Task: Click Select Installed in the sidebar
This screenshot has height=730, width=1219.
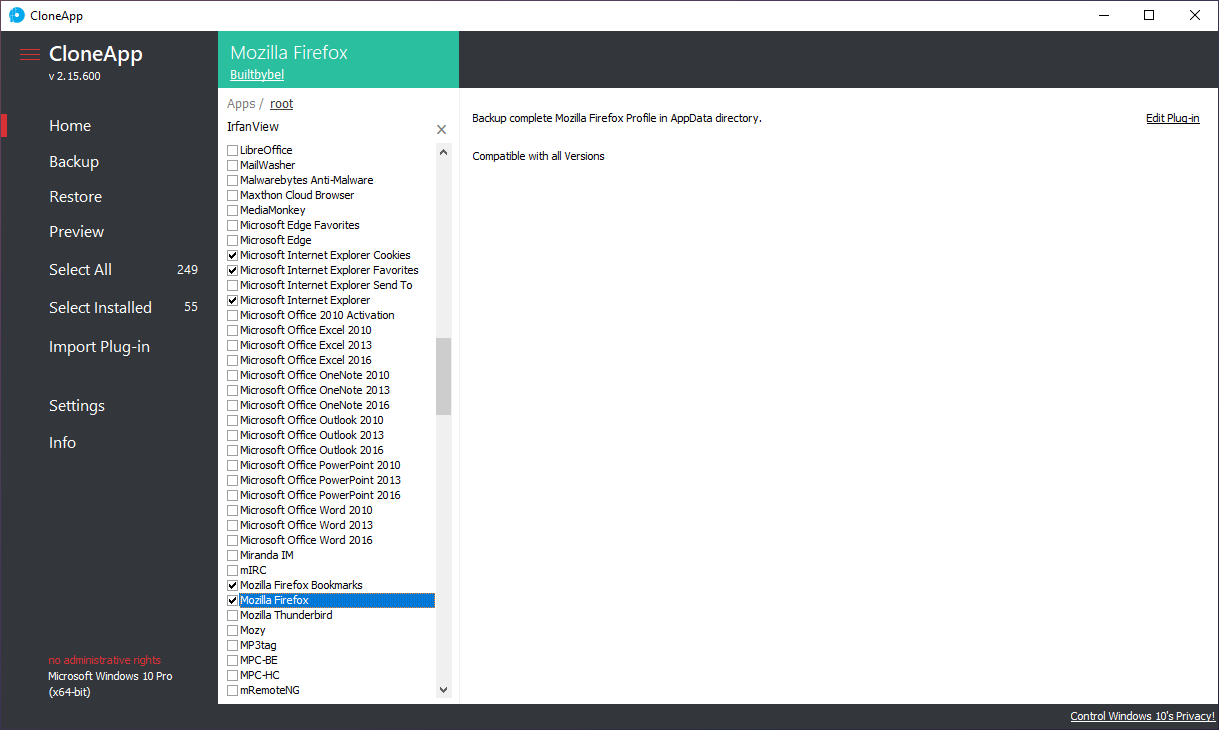Action: point(100,308)
